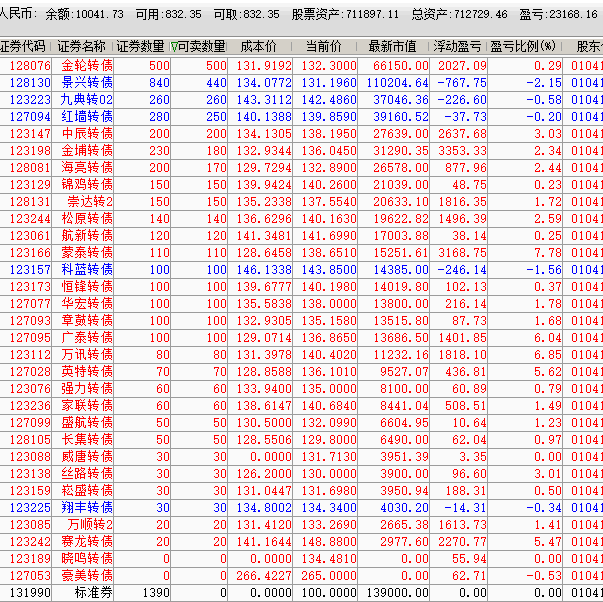Viewport: 603px width, 602px height.
Task: Select the 金轮转债 row name
Action: pos(87,66)
